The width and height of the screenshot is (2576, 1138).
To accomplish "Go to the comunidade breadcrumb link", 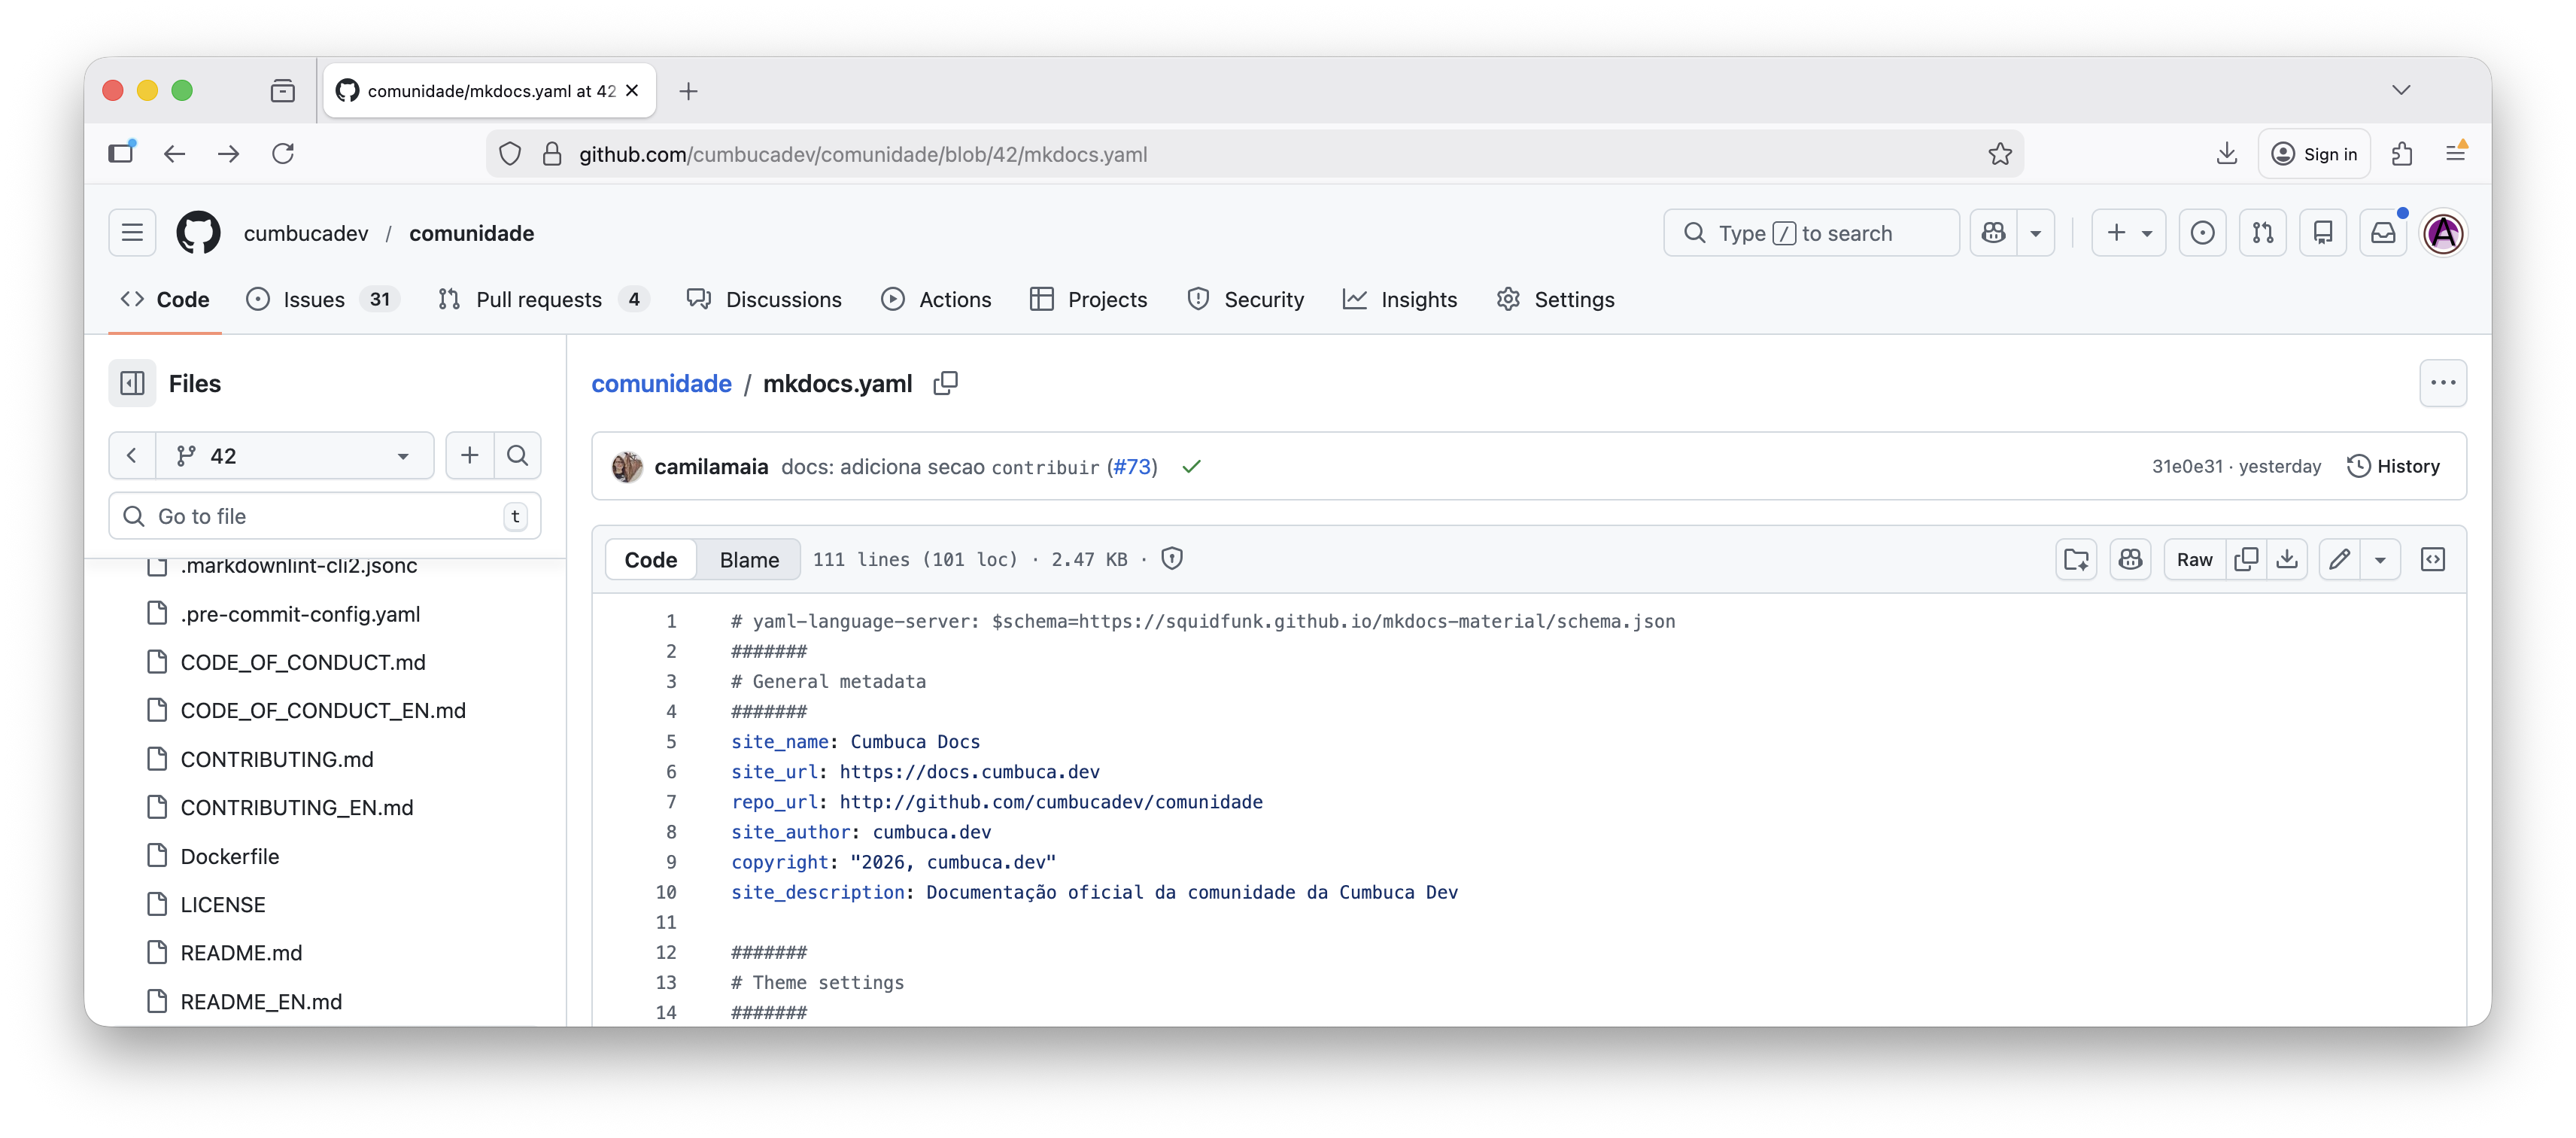I will click(661, 383).
